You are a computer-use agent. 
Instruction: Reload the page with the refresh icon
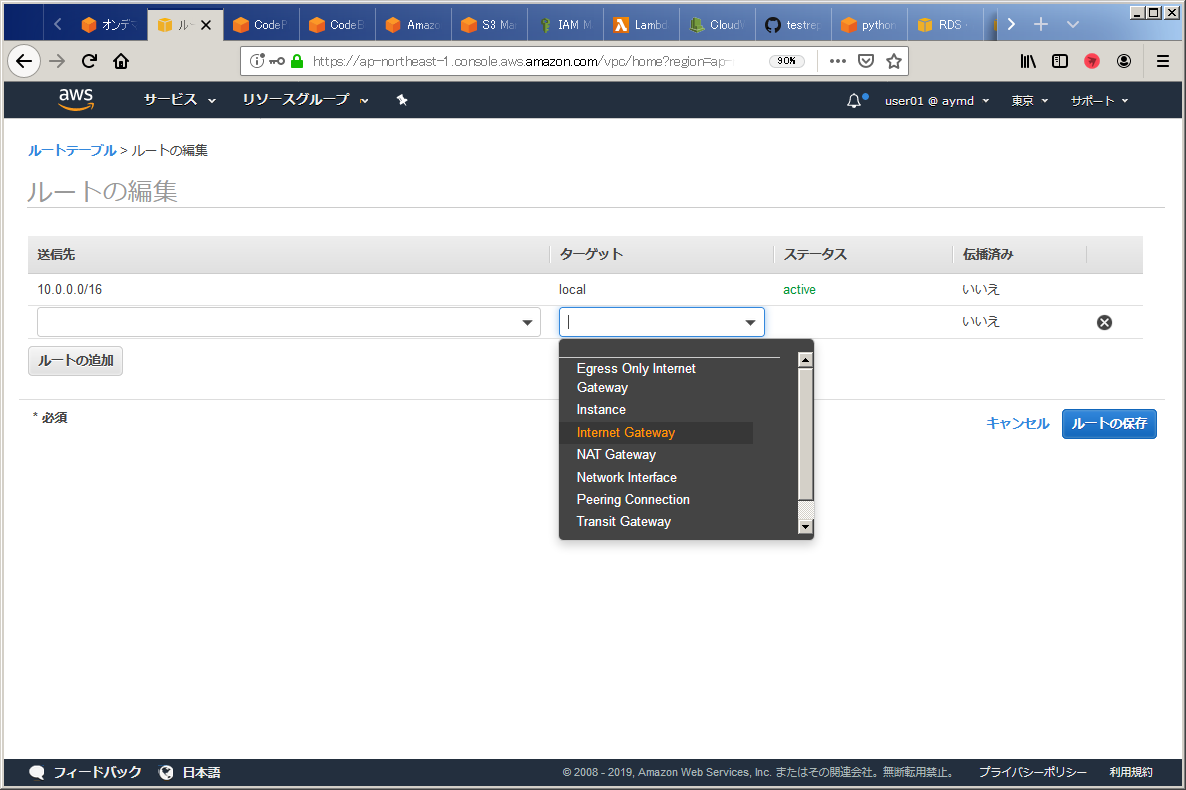pos(89,61)
